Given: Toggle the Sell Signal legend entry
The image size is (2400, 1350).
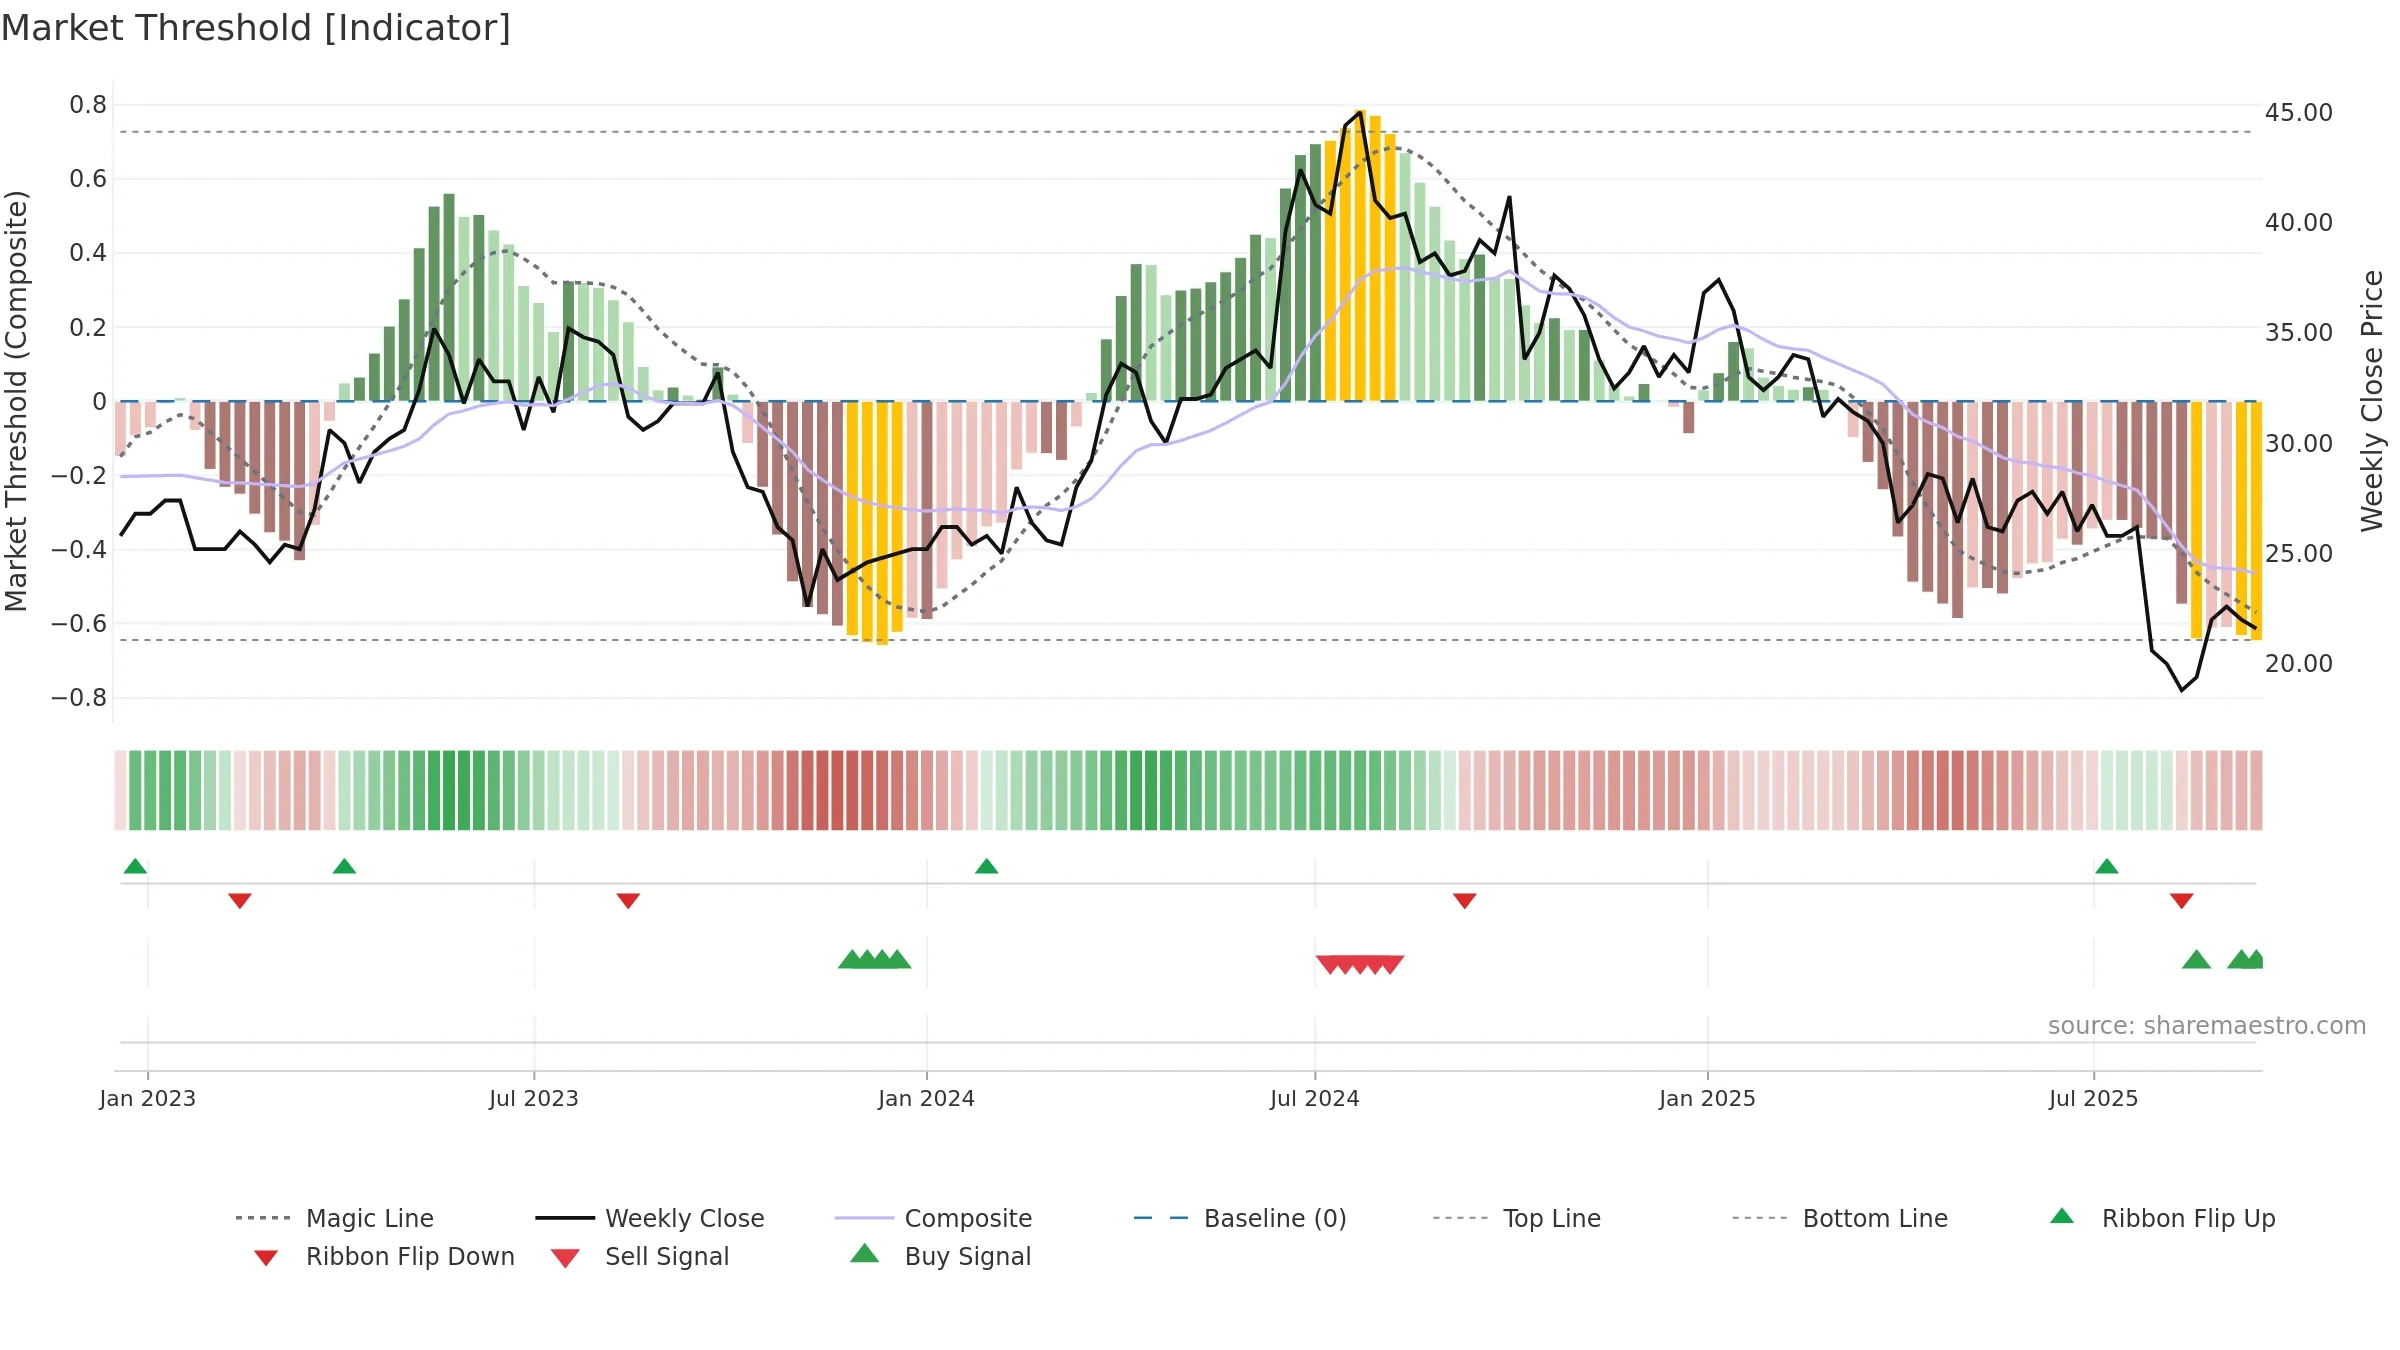Looking at the screenshot, I should point(640,1256).
